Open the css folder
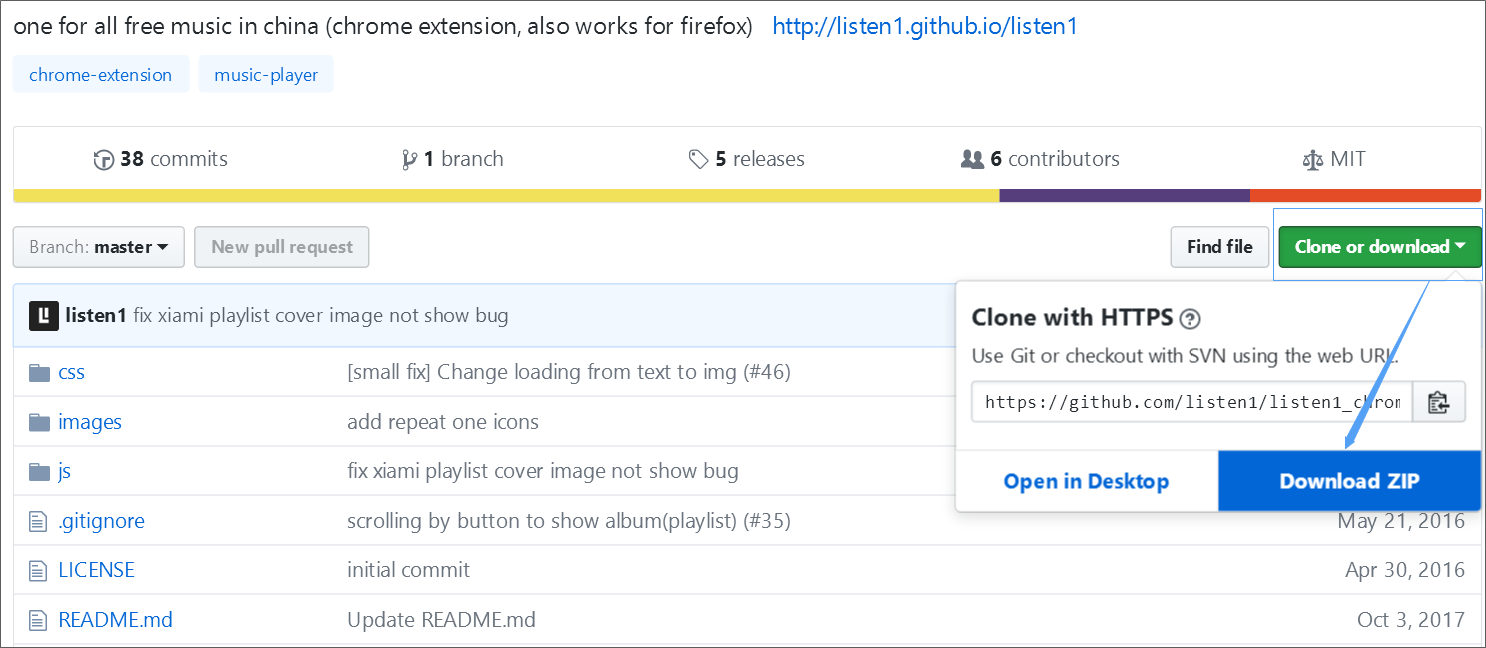The width and height of the screenshot is (1486, 648). [x=71, y=372]
